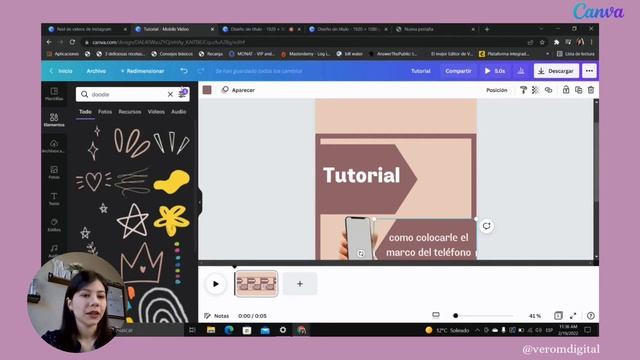Viewport: 640px width, 360px height.
Task: Play the timeline with the play button
Action: [216, 284]
